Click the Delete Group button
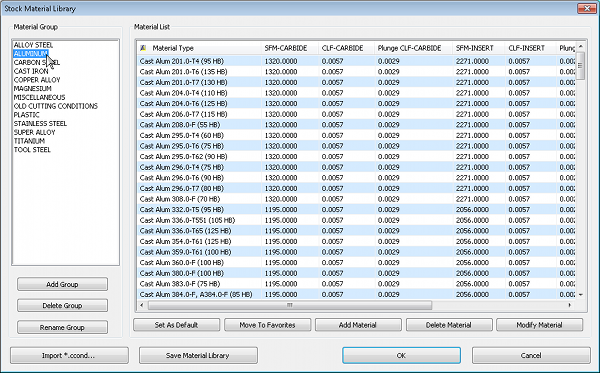Image resolution: width=600 pixels, height=373 pixels. point(62,306)
